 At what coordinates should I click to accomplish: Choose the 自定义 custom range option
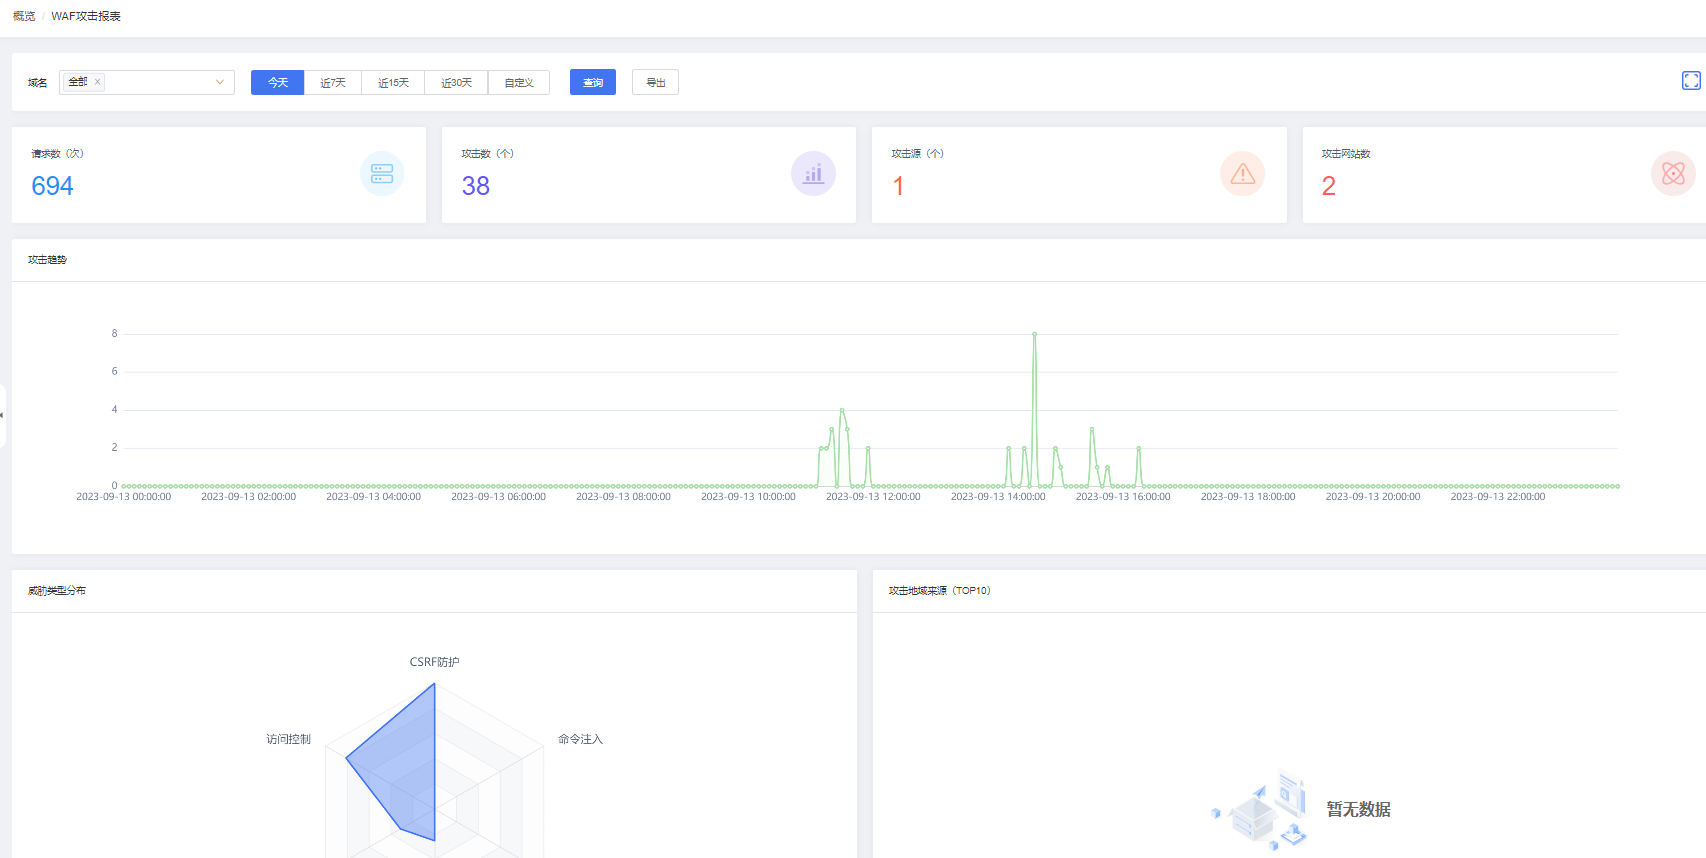tap(519, 82)
